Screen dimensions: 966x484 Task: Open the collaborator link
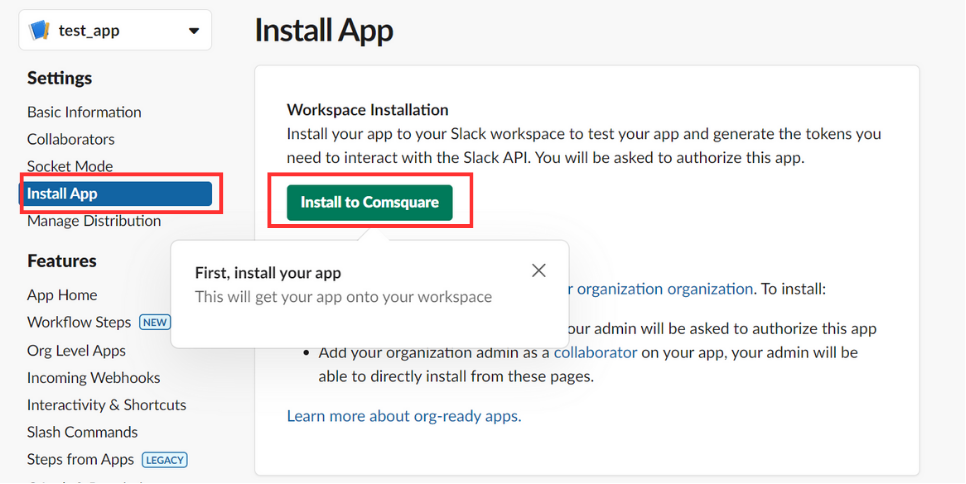point(595,353)
